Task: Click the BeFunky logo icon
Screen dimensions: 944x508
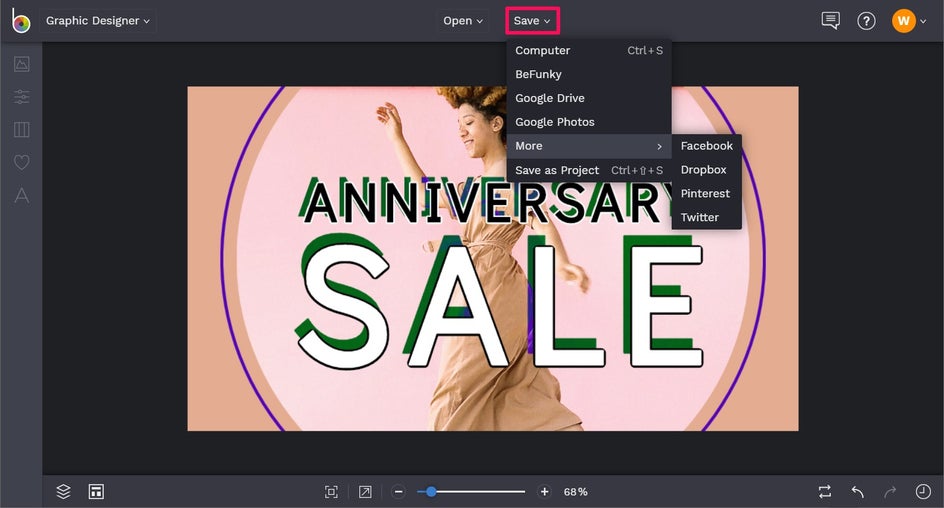Action: point(20,20)
